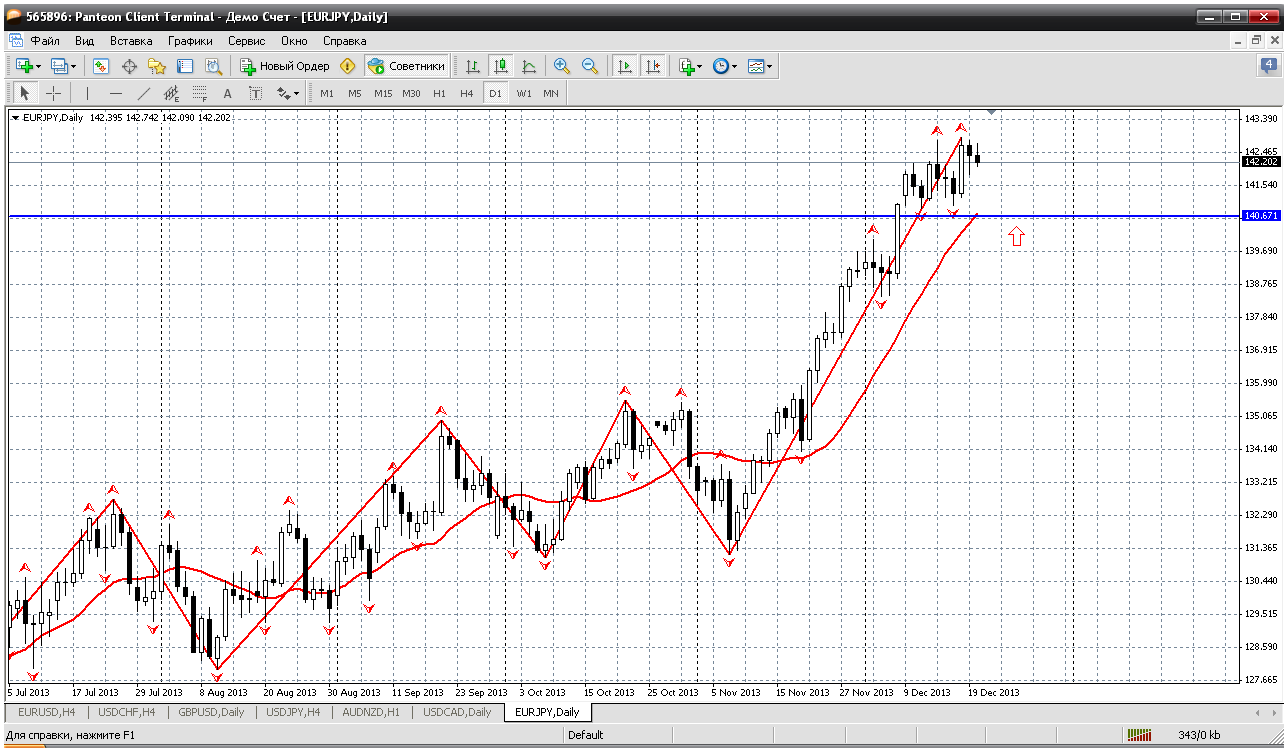This screenshot has width=1288, height=748.
Task: Toggle the chart shift button
Action: (x=653, y=66)
